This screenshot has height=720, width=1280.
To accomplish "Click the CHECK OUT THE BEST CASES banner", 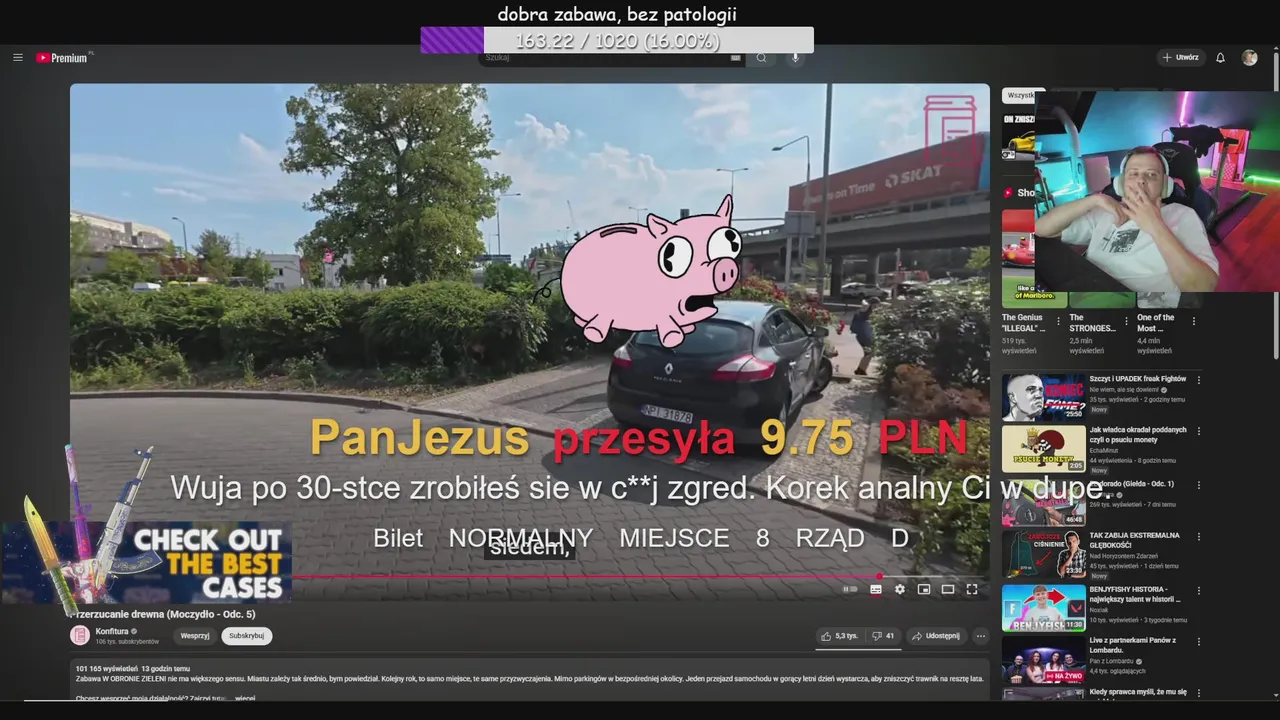I will pyautogui.click(x=146, y=563).
